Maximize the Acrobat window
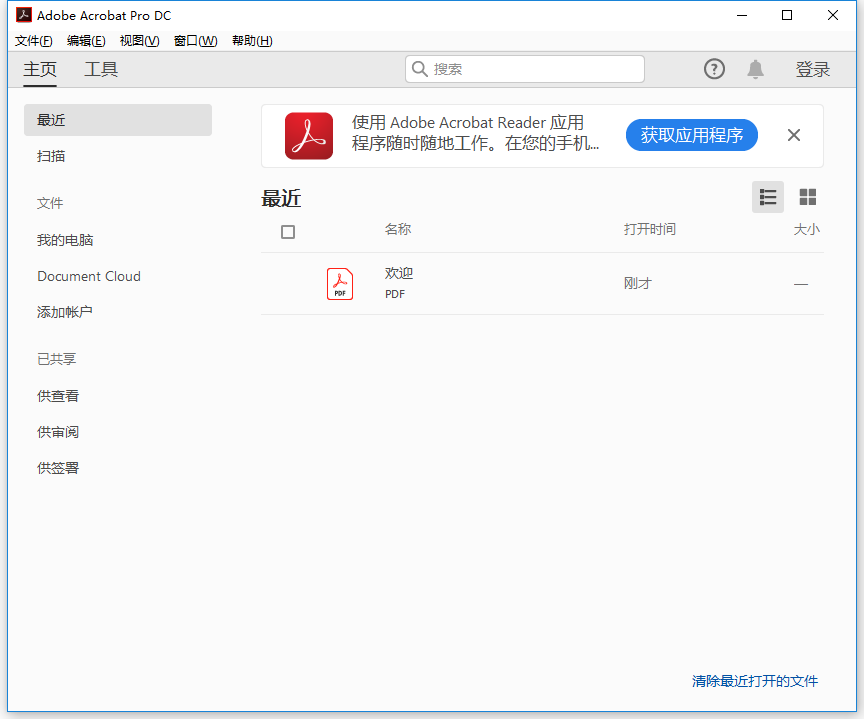The image size is (864, 719). coord(787,15)
